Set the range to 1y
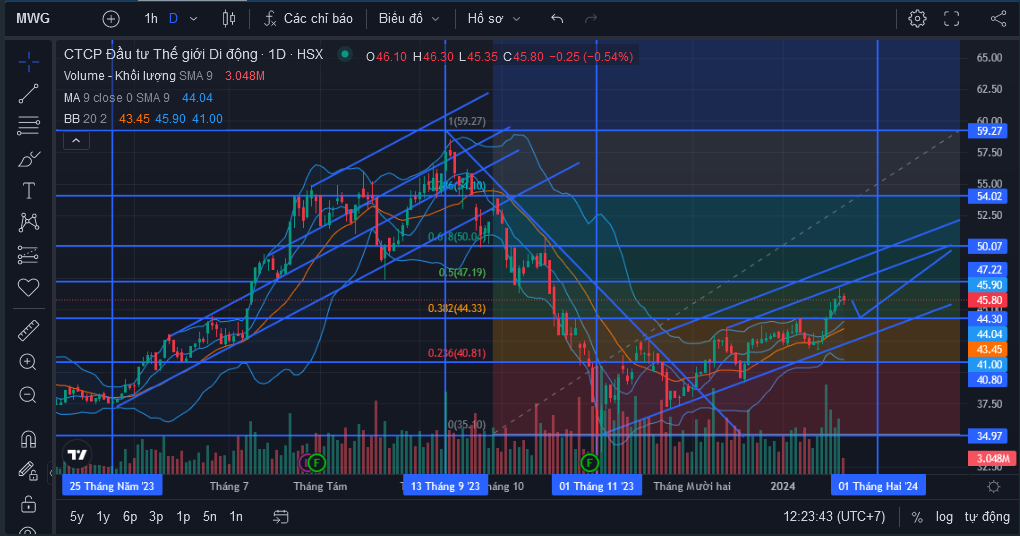1020x536 pixels. (103, 516)
